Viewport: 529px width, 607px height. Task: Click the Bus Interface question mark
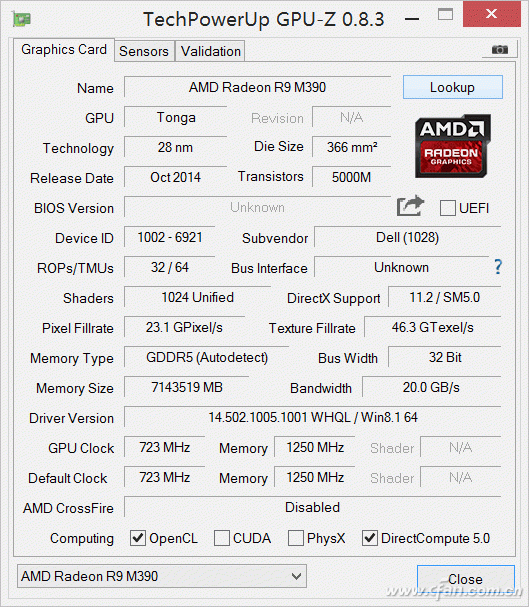click(x=498, y=267)
